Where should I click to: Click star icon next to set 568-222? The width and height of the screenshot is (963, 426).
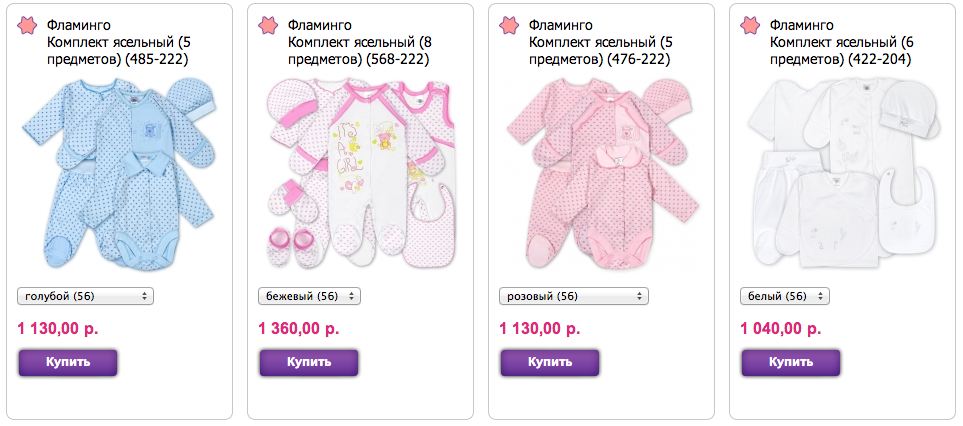pyautogui.click(x=268, y=25)
